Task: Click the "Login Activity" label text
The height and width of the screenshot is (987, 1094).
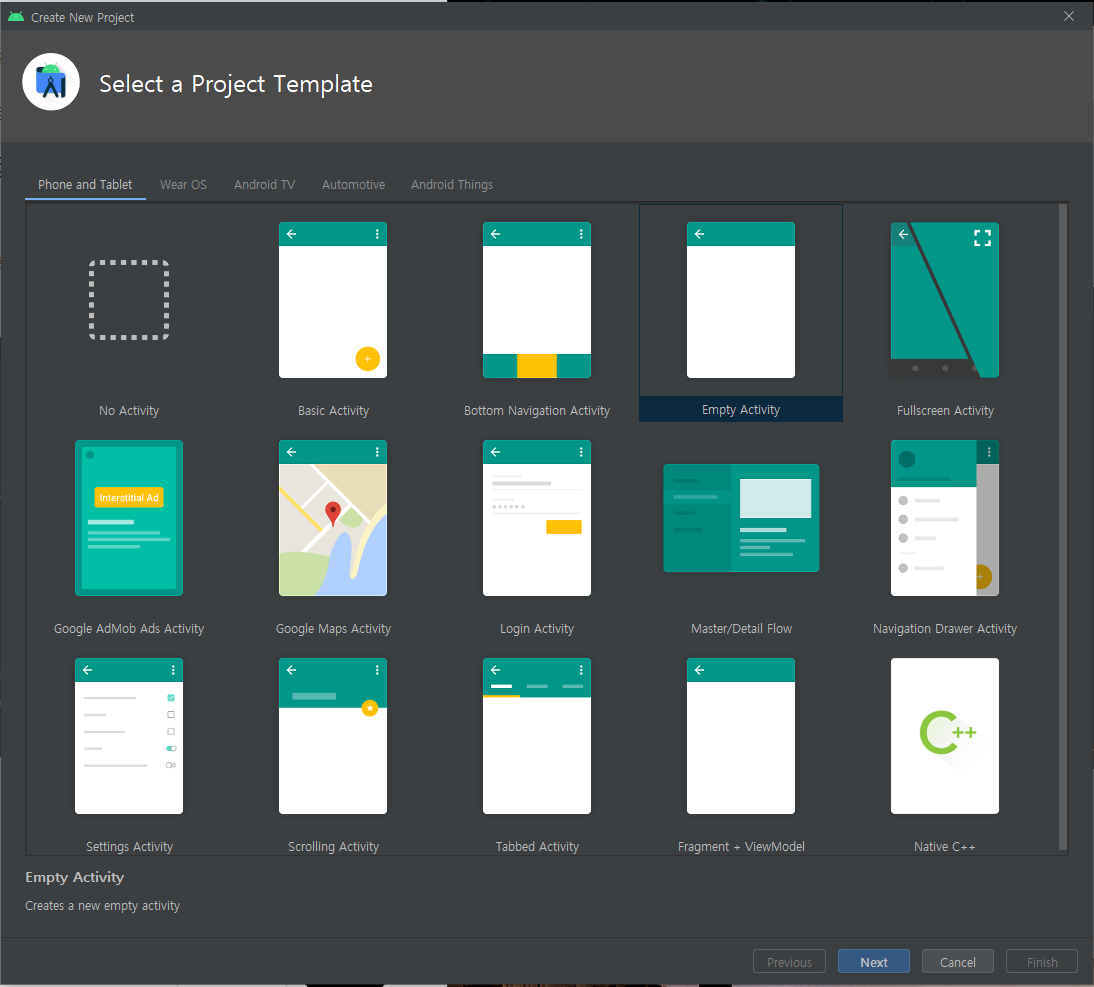Action: point(537,628)
